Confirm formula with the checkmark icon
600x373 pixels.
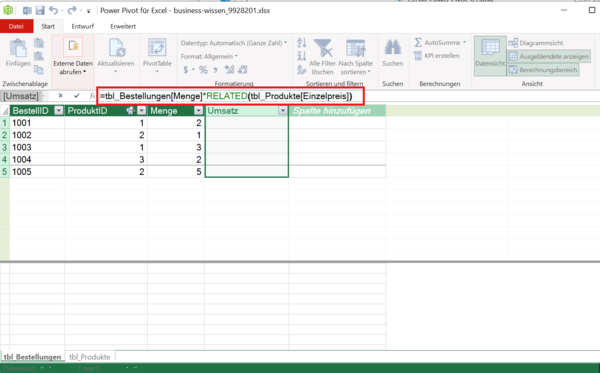[77, 96]
